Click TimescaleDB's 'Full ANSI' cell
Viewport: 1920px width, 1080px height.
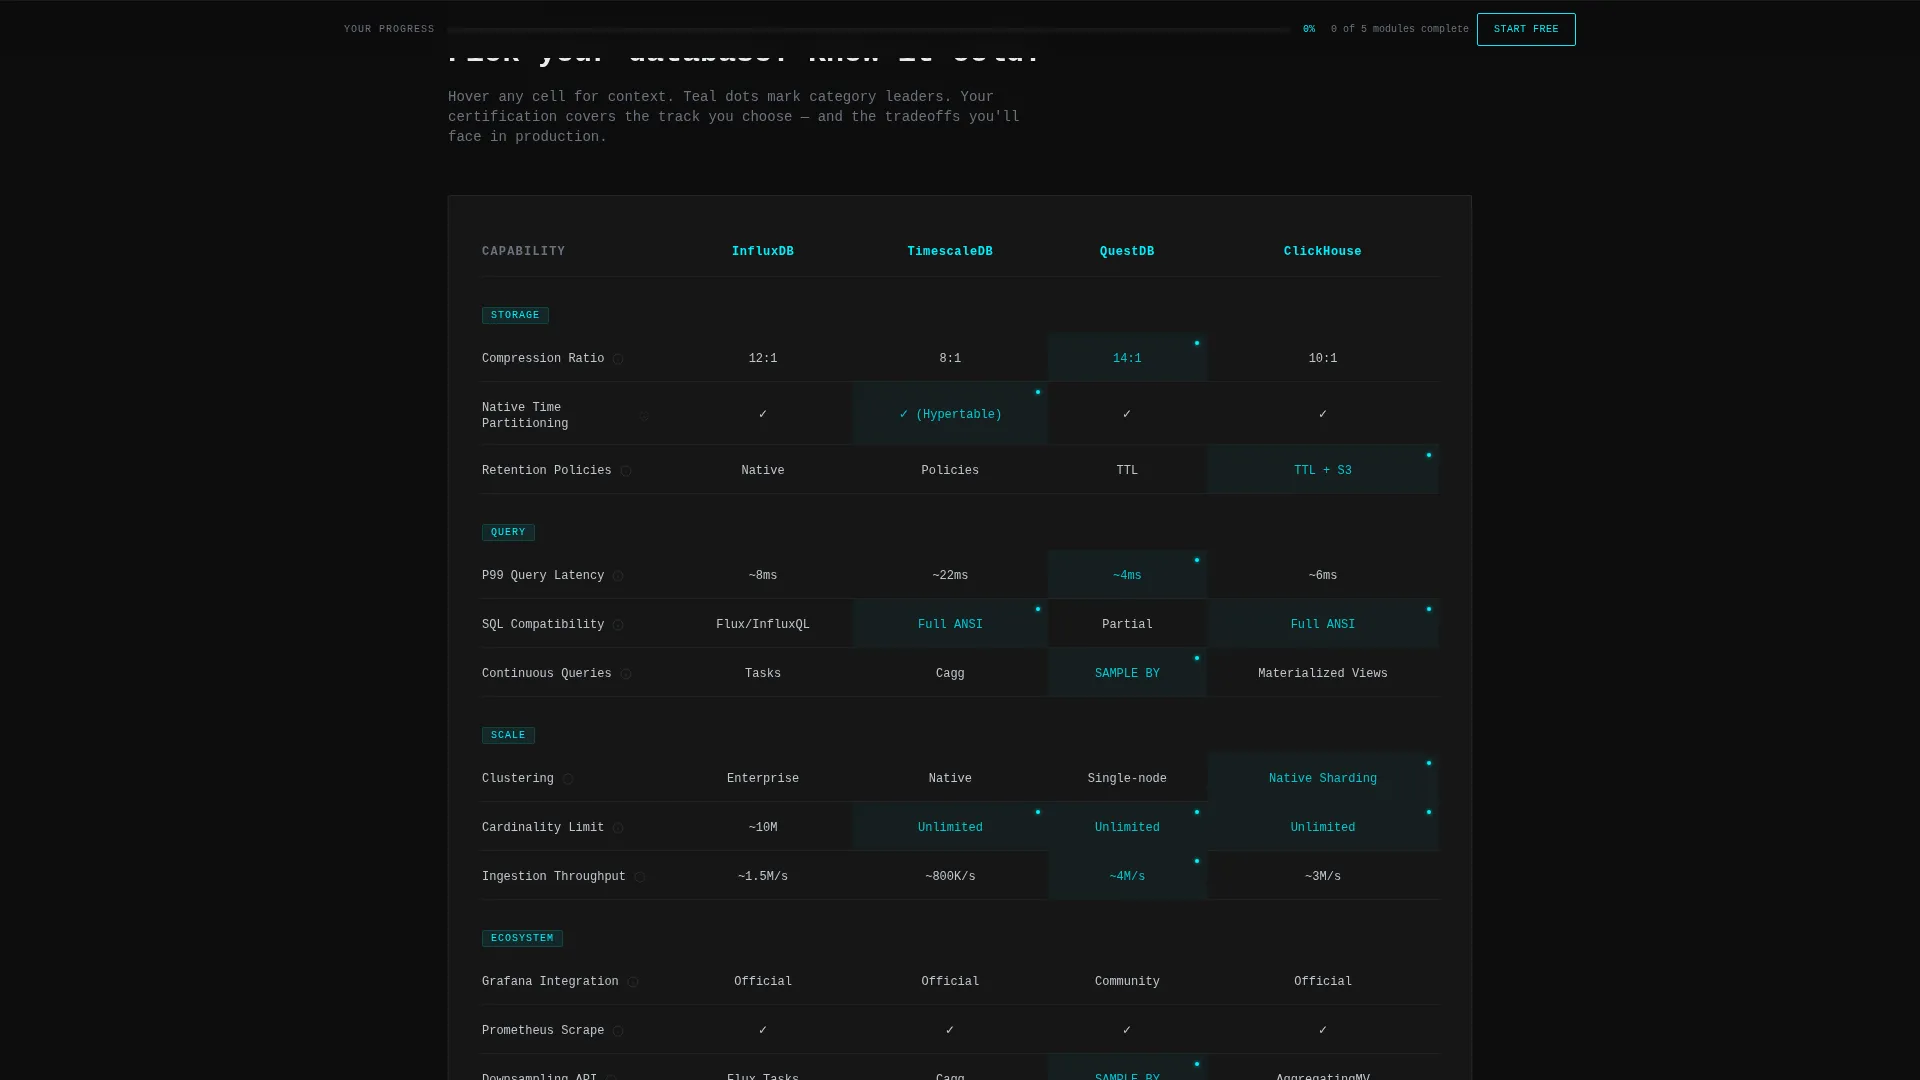pos(950,624)
